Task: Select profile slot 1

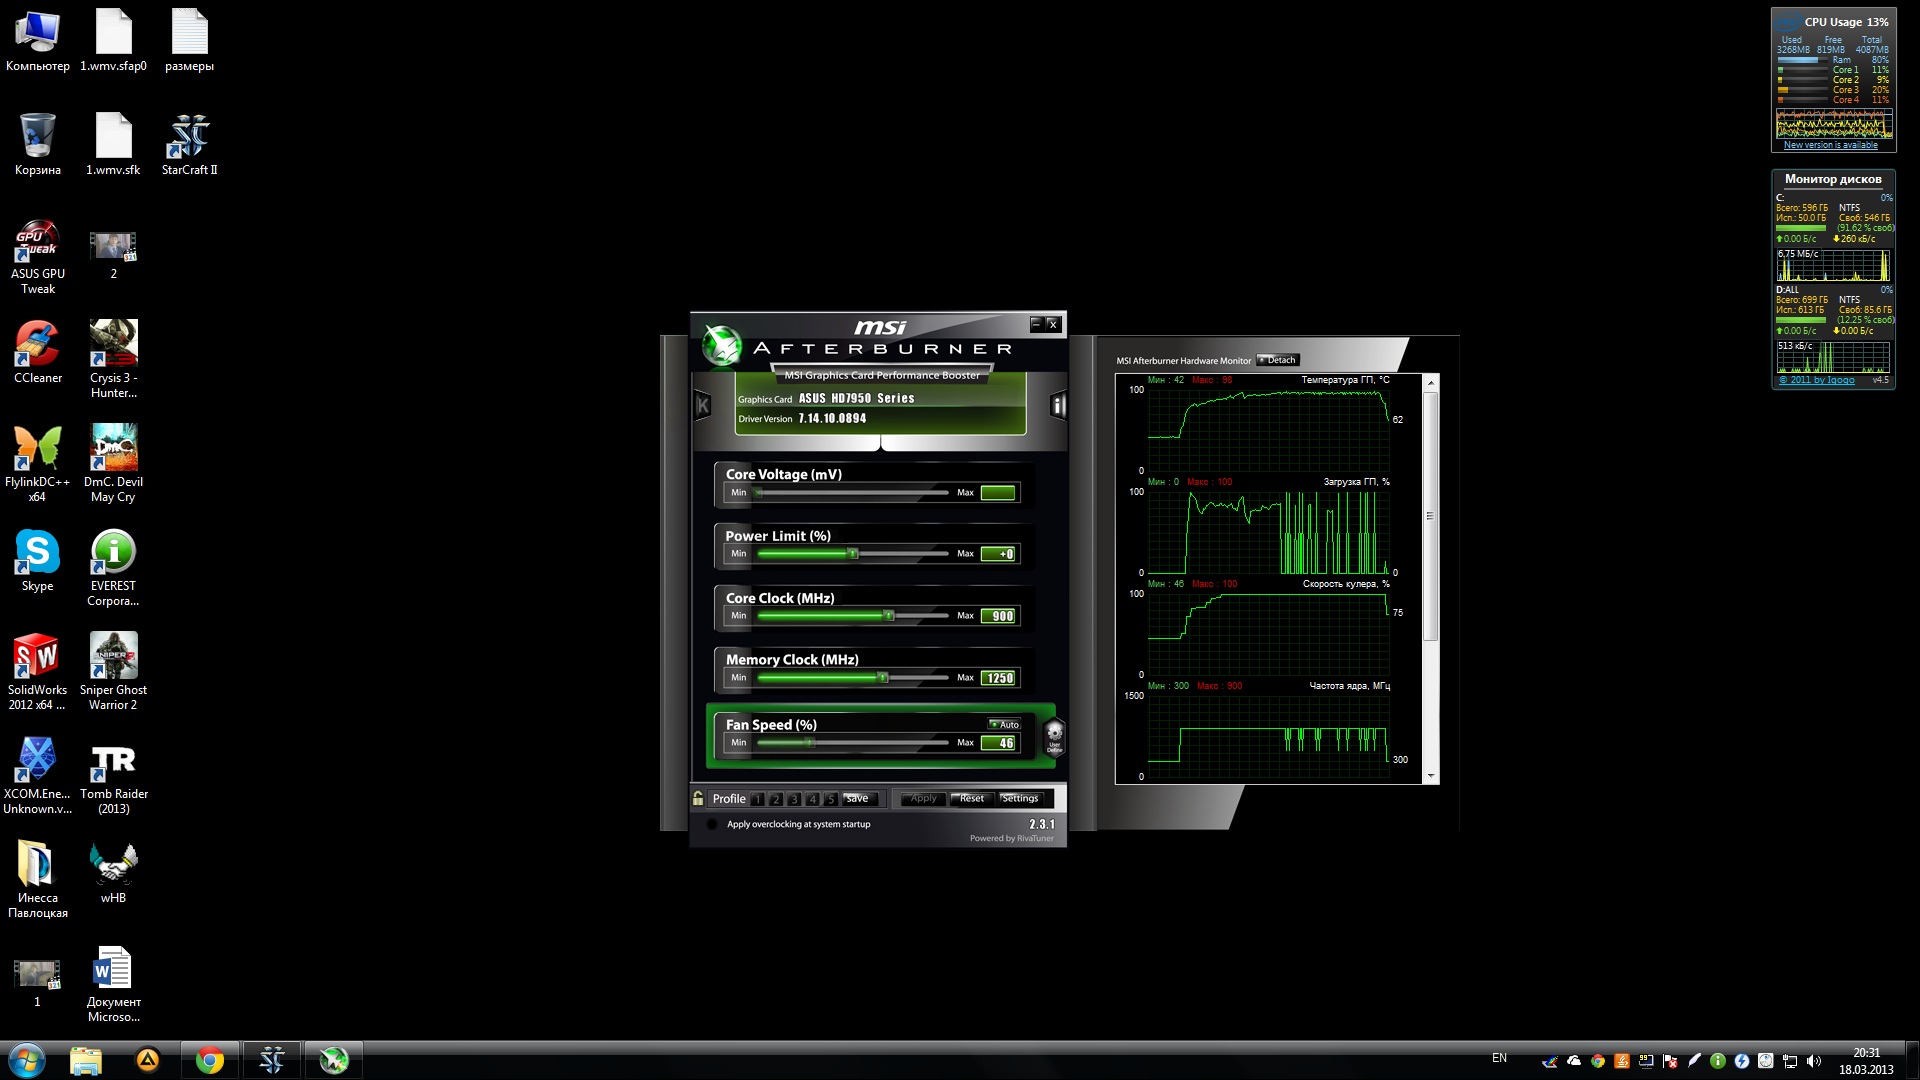Action: 758,799
